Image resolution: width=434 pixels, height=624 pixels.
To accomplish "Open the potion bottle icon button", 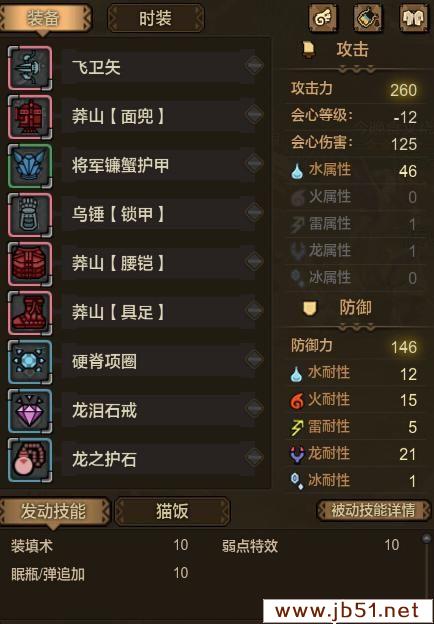I will 368,18.
